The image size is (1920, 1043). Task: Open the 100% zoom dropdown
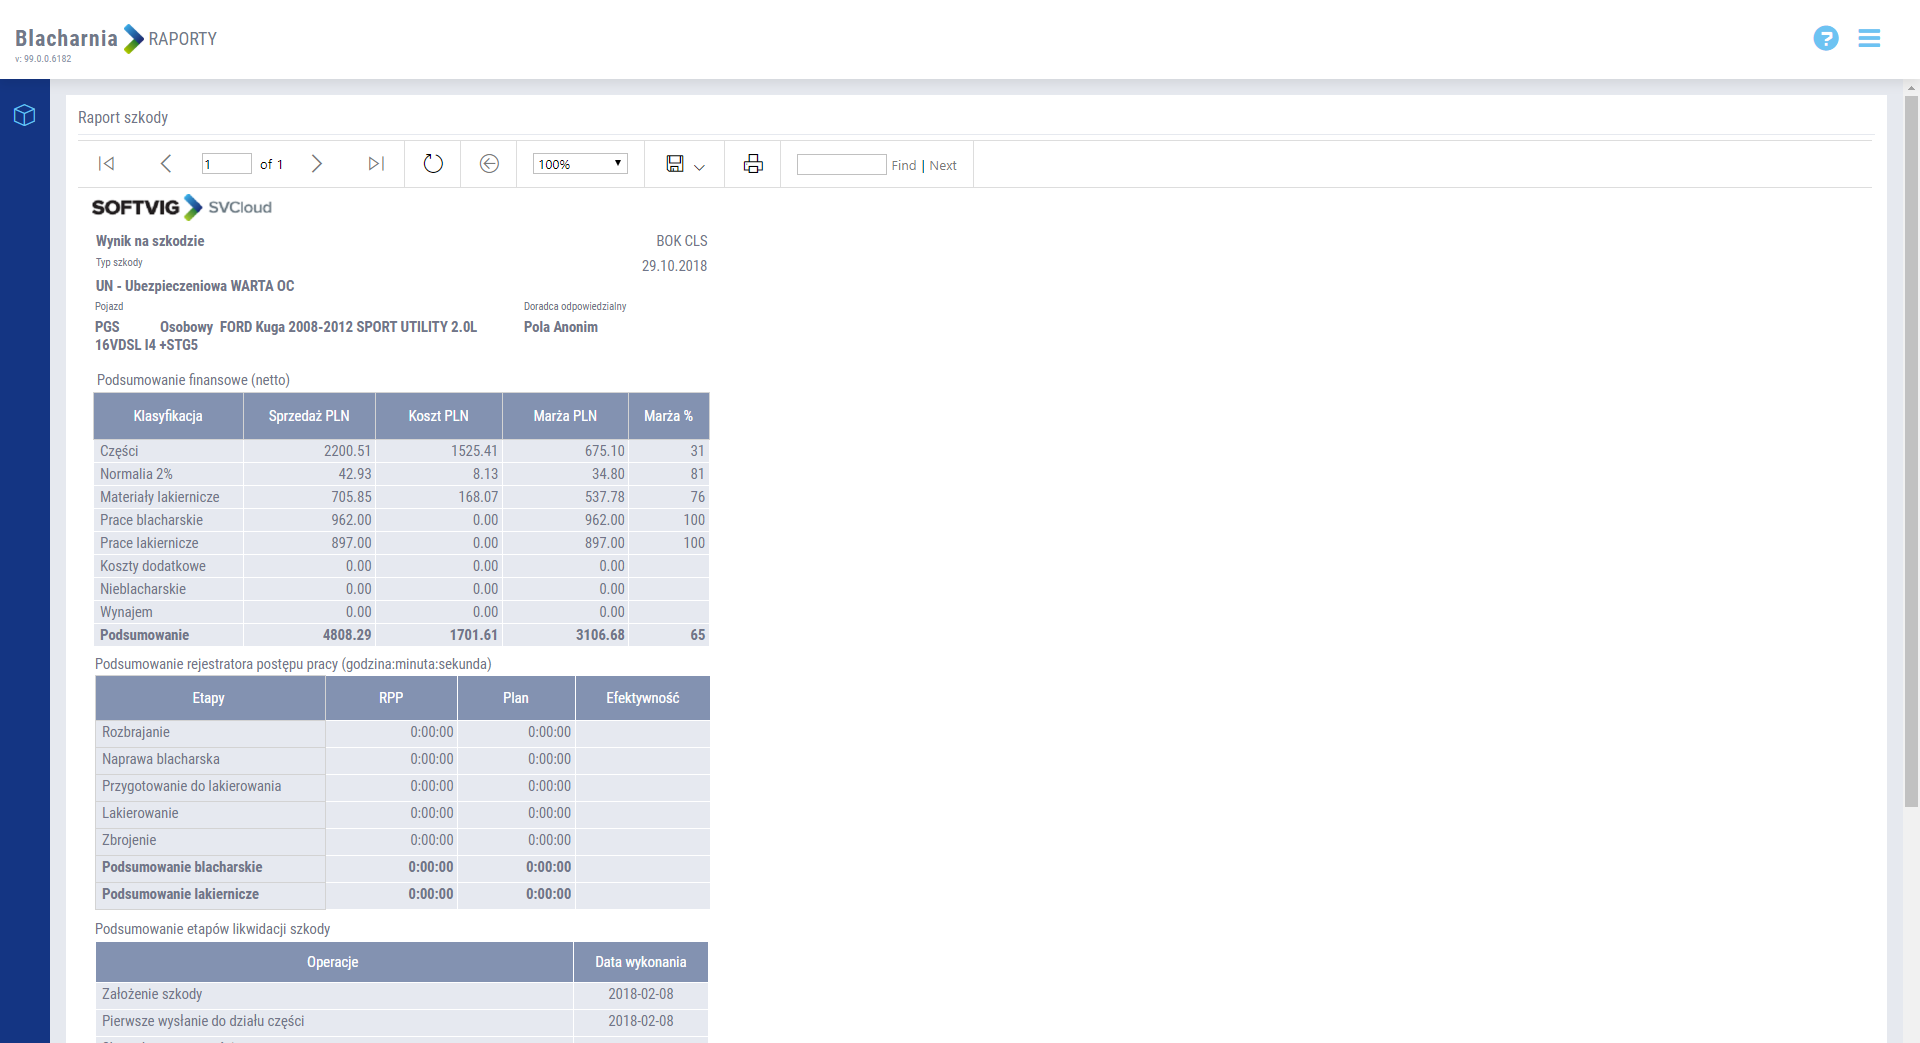[x=580, y=164]
